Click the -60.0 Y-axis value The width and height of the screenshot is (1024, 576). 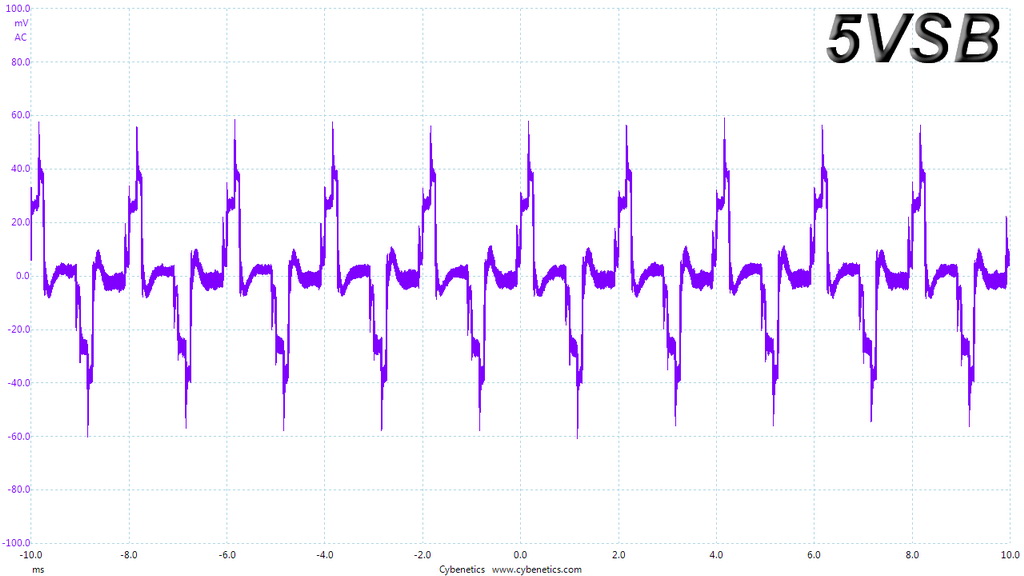pos(19,436)
